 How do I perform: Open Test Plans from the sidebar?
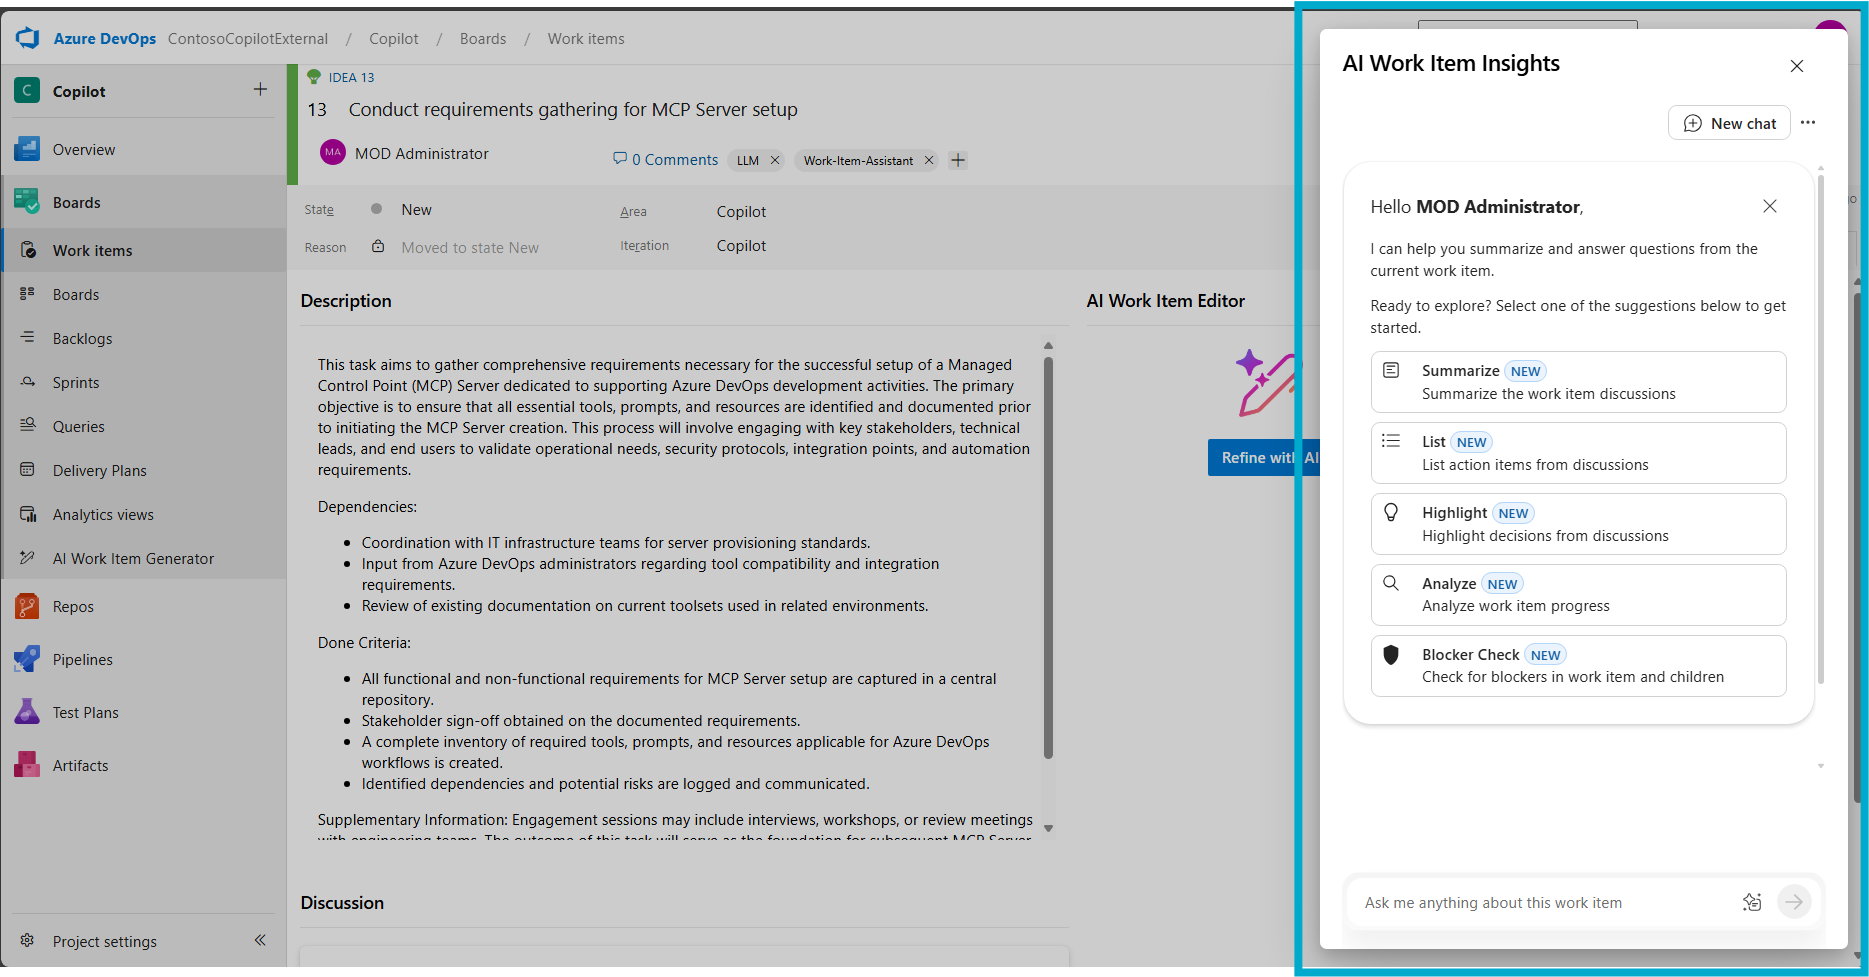(x=85, y=711)
